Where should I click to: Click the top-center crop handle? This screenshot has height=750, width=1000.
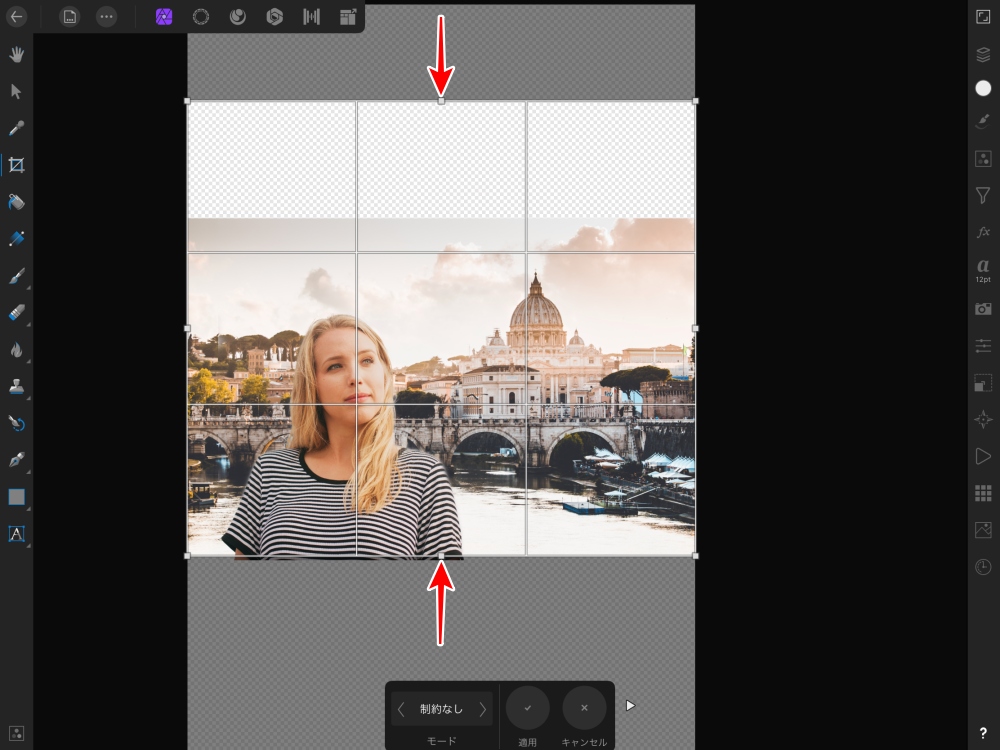[x=441, y=101]
